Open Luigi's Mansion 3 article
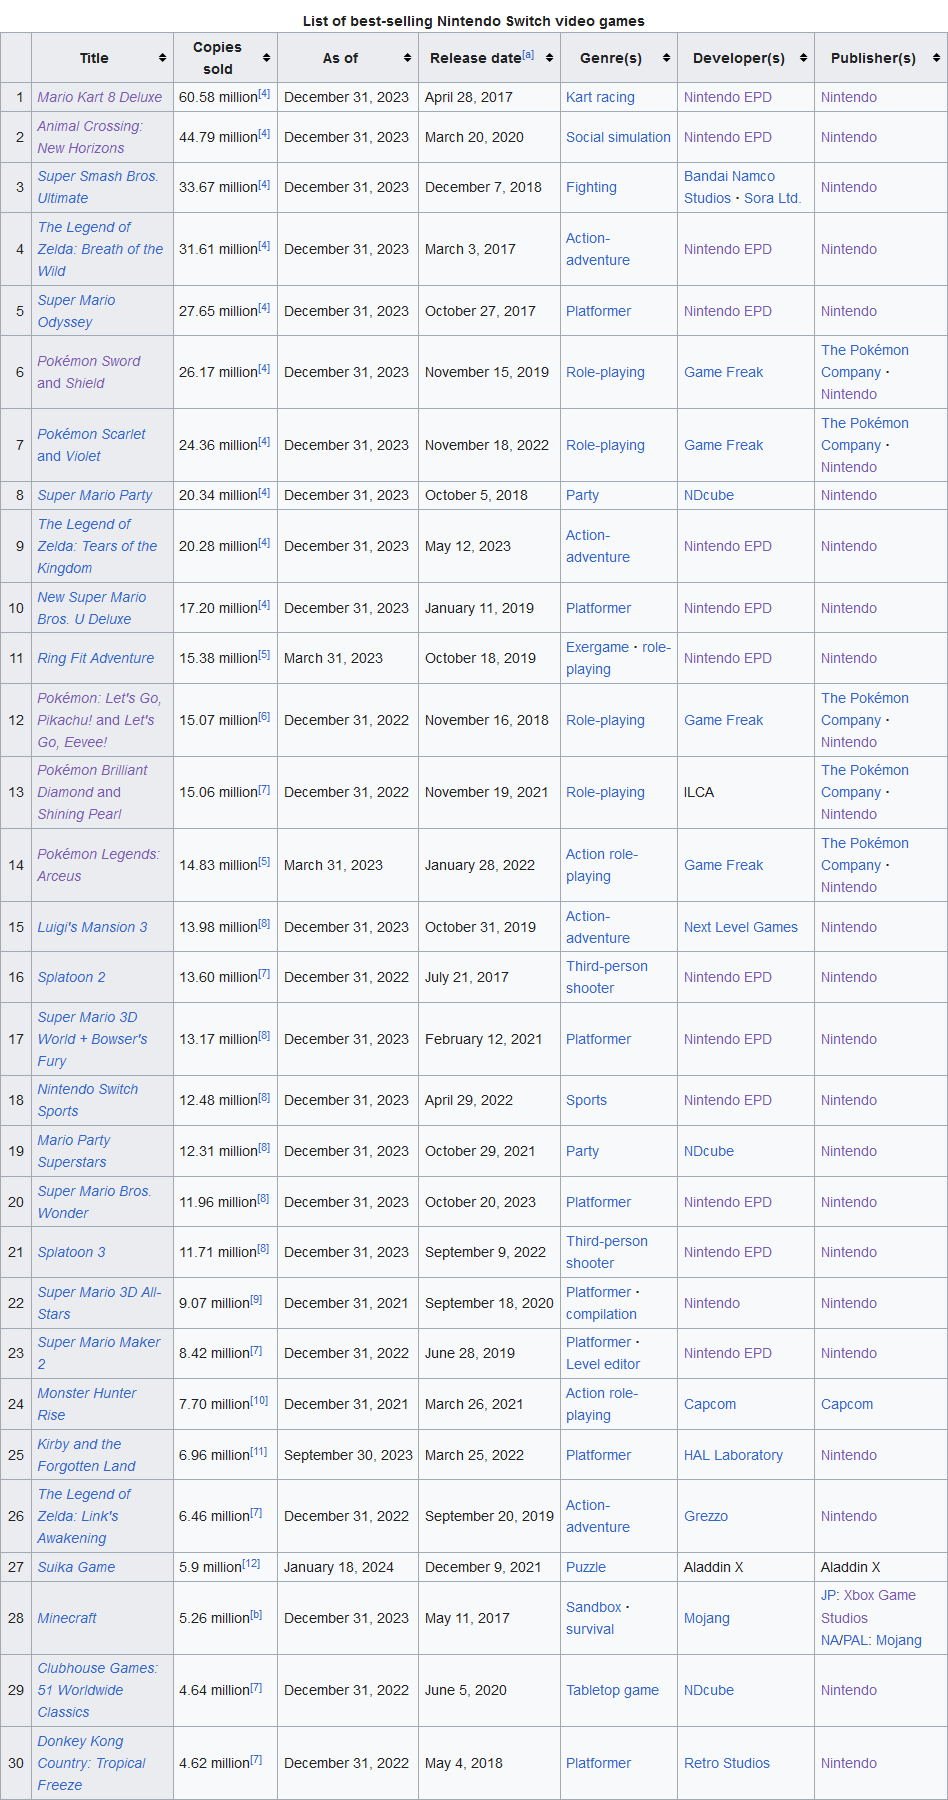The width and height of the screenshot is (948, 1800). pos(92,927)
